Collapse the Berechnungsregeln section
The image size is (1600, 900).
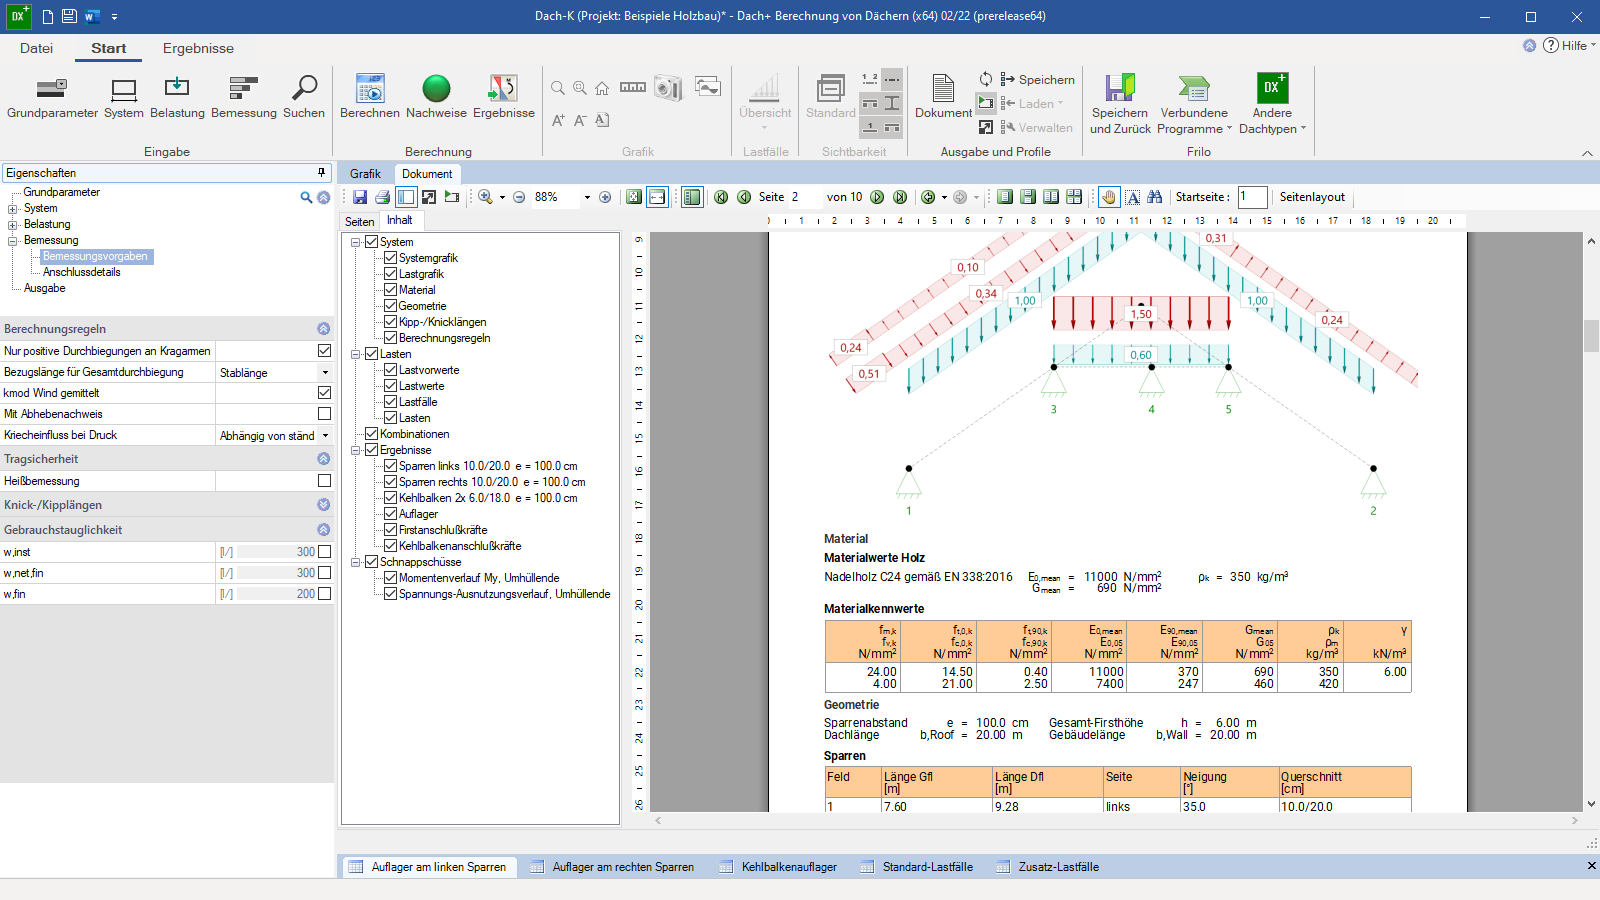(x=323, y=329)
